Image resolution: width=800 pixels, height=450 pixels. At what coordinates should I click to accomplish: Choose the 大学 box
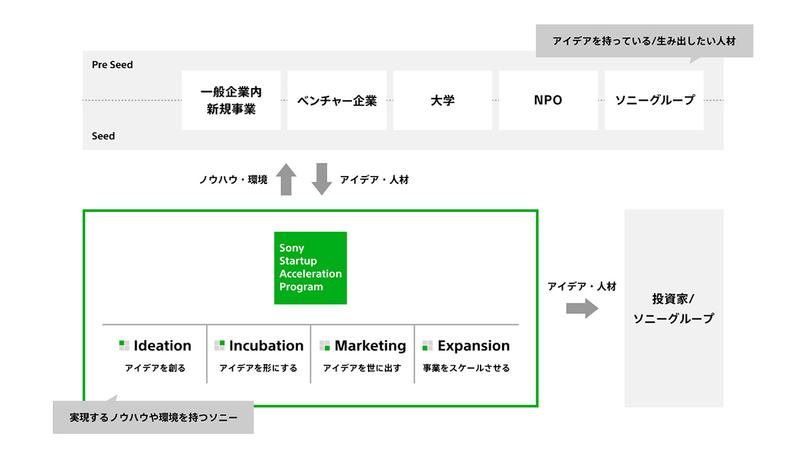pos(442,100)
